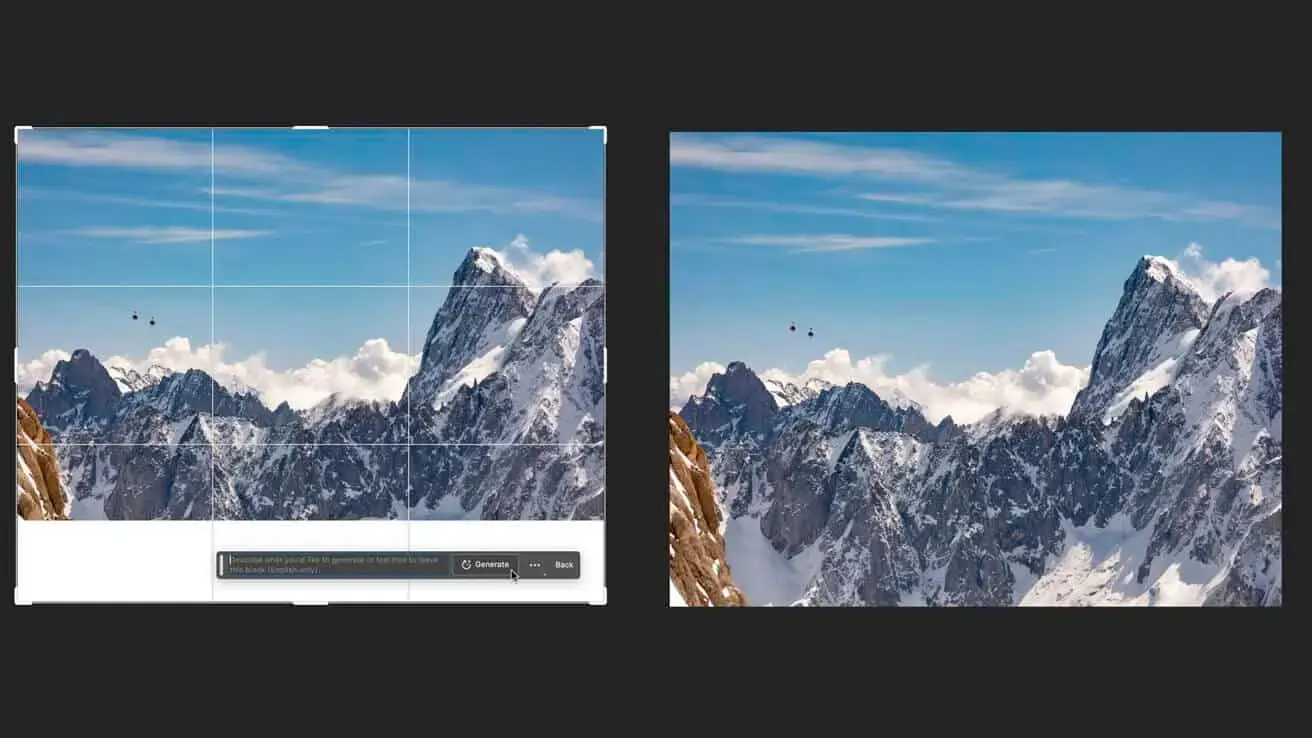
Task: Select the top-center crop edge handle
Action: pyautogui.click(x=310, y=128)
